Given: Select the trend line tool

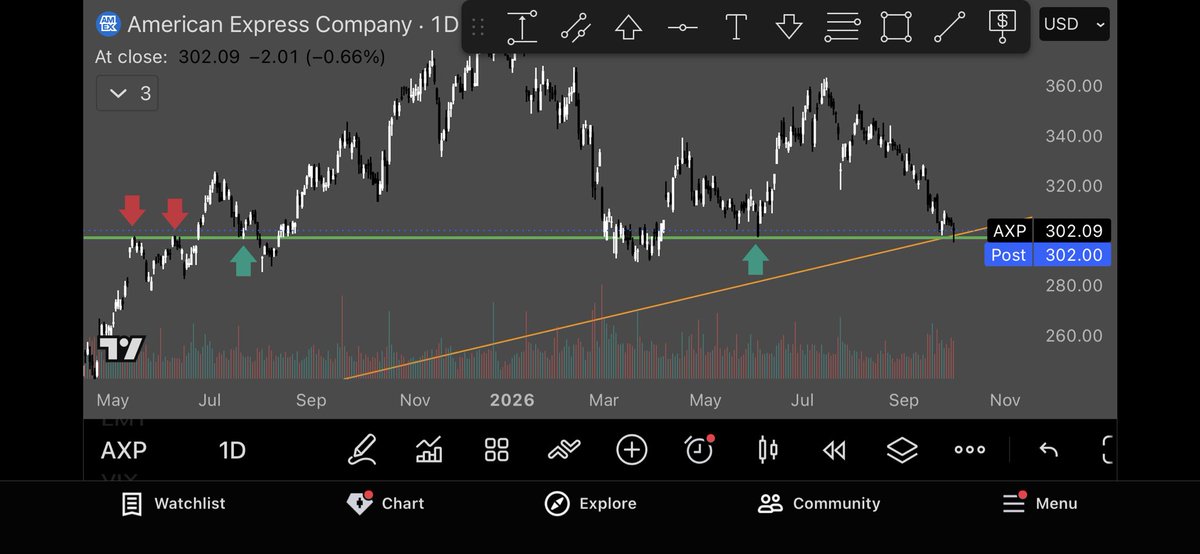Looking at the screenshot, I should 950,27.
